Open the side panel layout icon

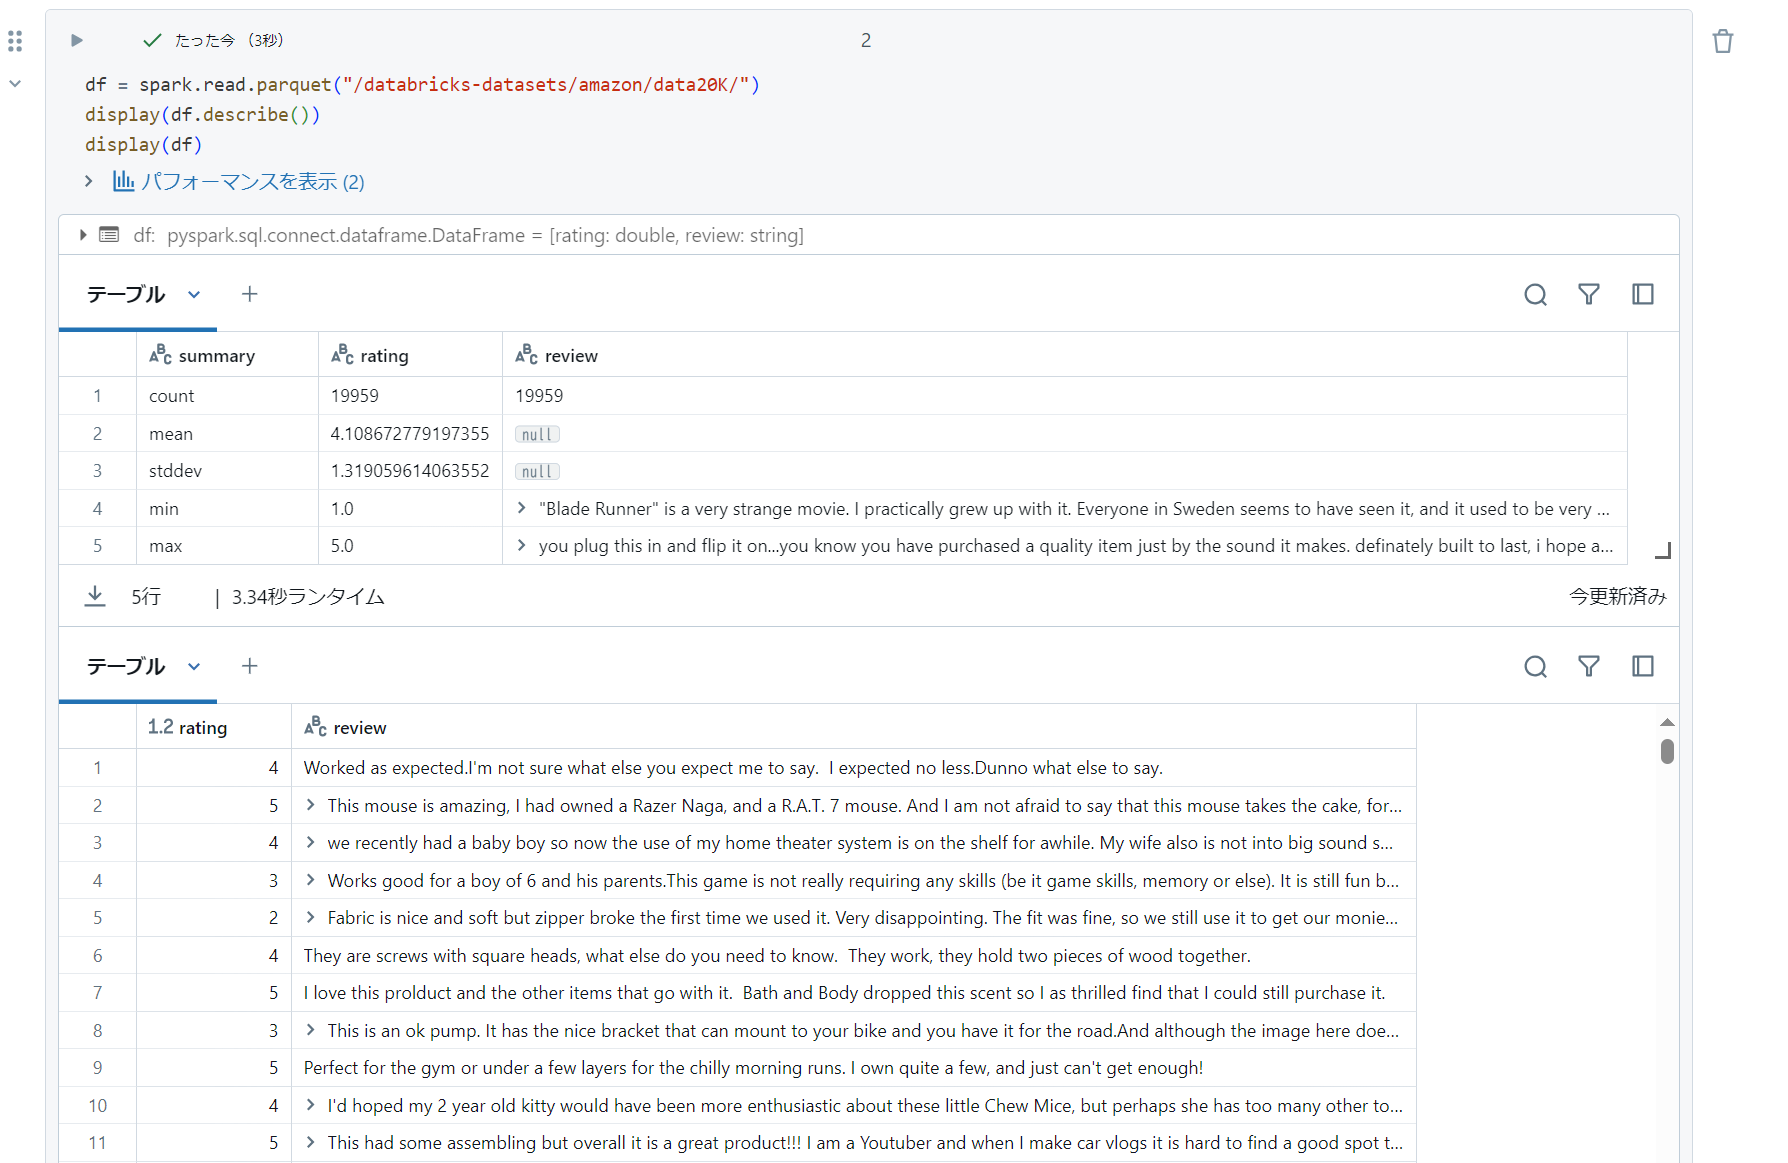click(x=1643, y=294)
